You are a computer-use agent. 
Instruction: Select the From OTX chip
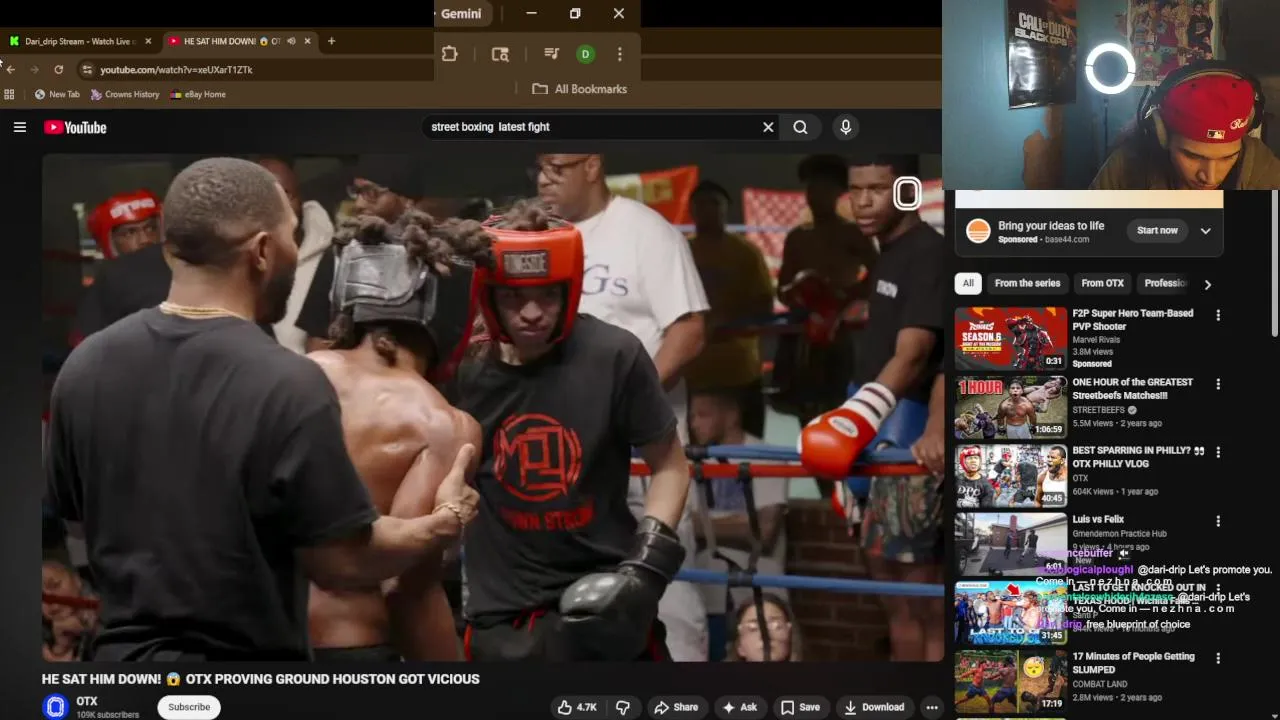pos(1102,283)
